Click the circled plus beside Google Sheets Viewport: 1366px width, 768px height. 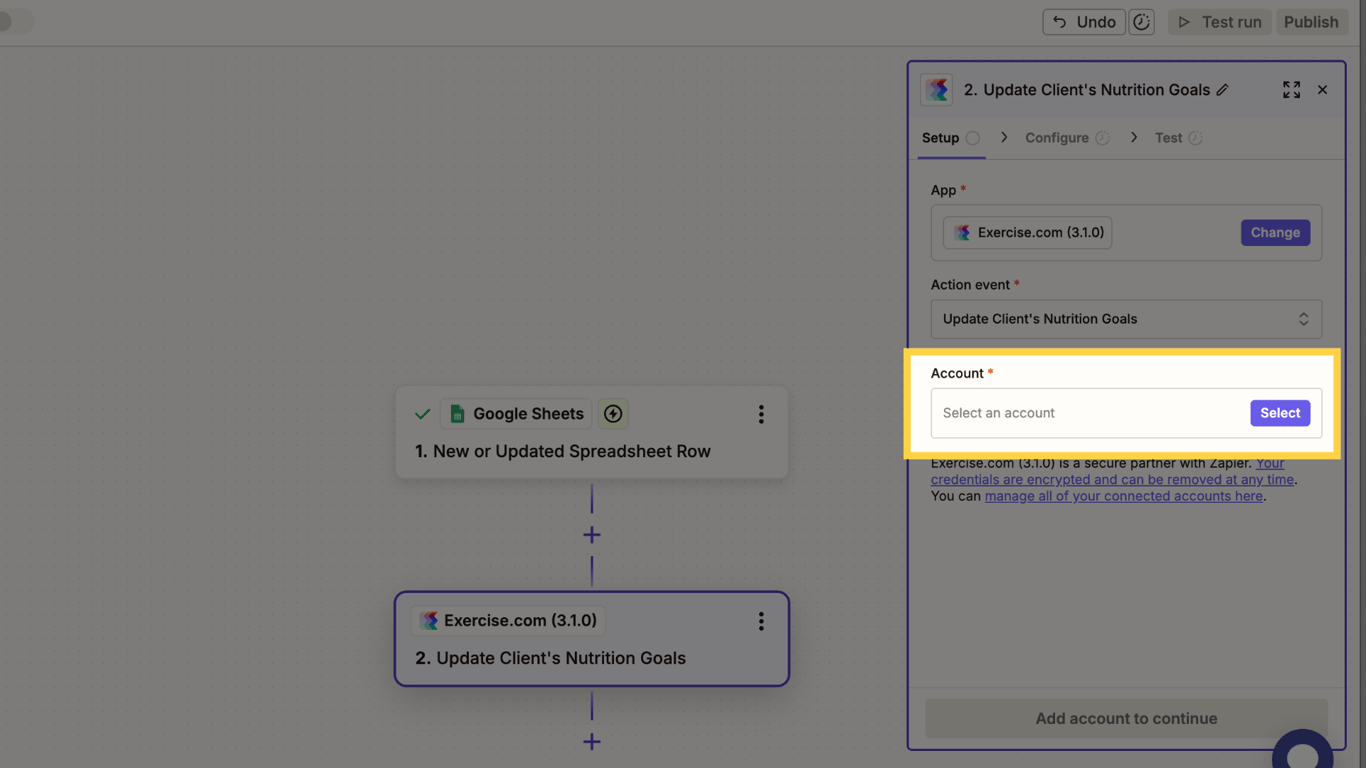point(612,413)
